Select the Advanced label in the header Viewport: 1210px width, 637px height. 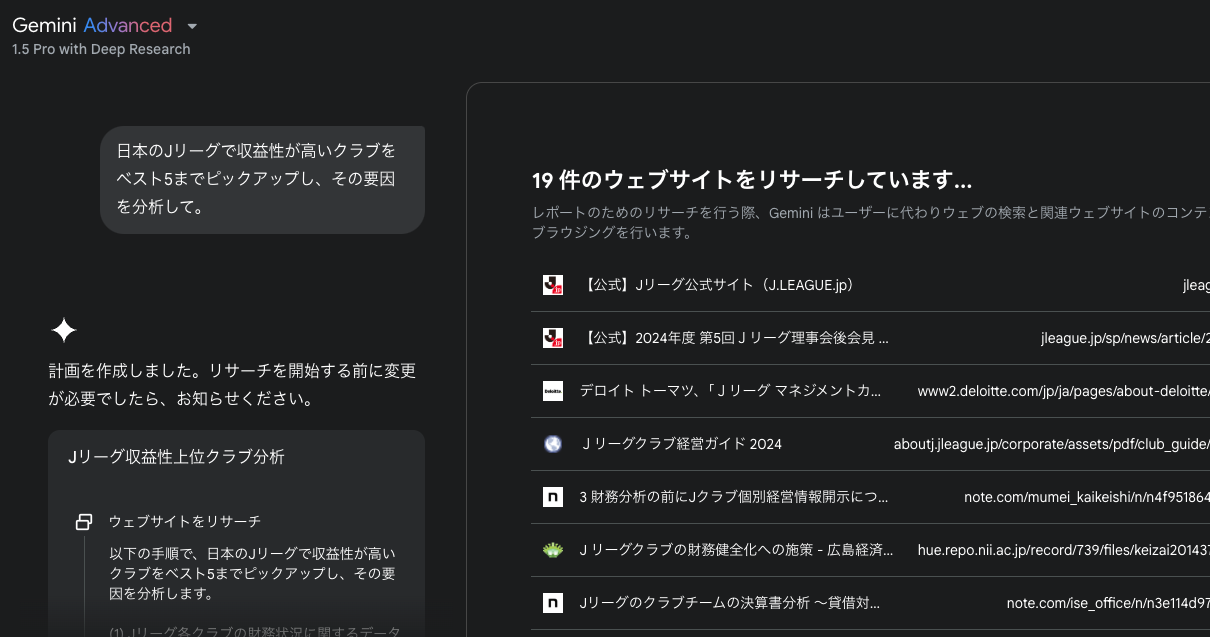128,25
